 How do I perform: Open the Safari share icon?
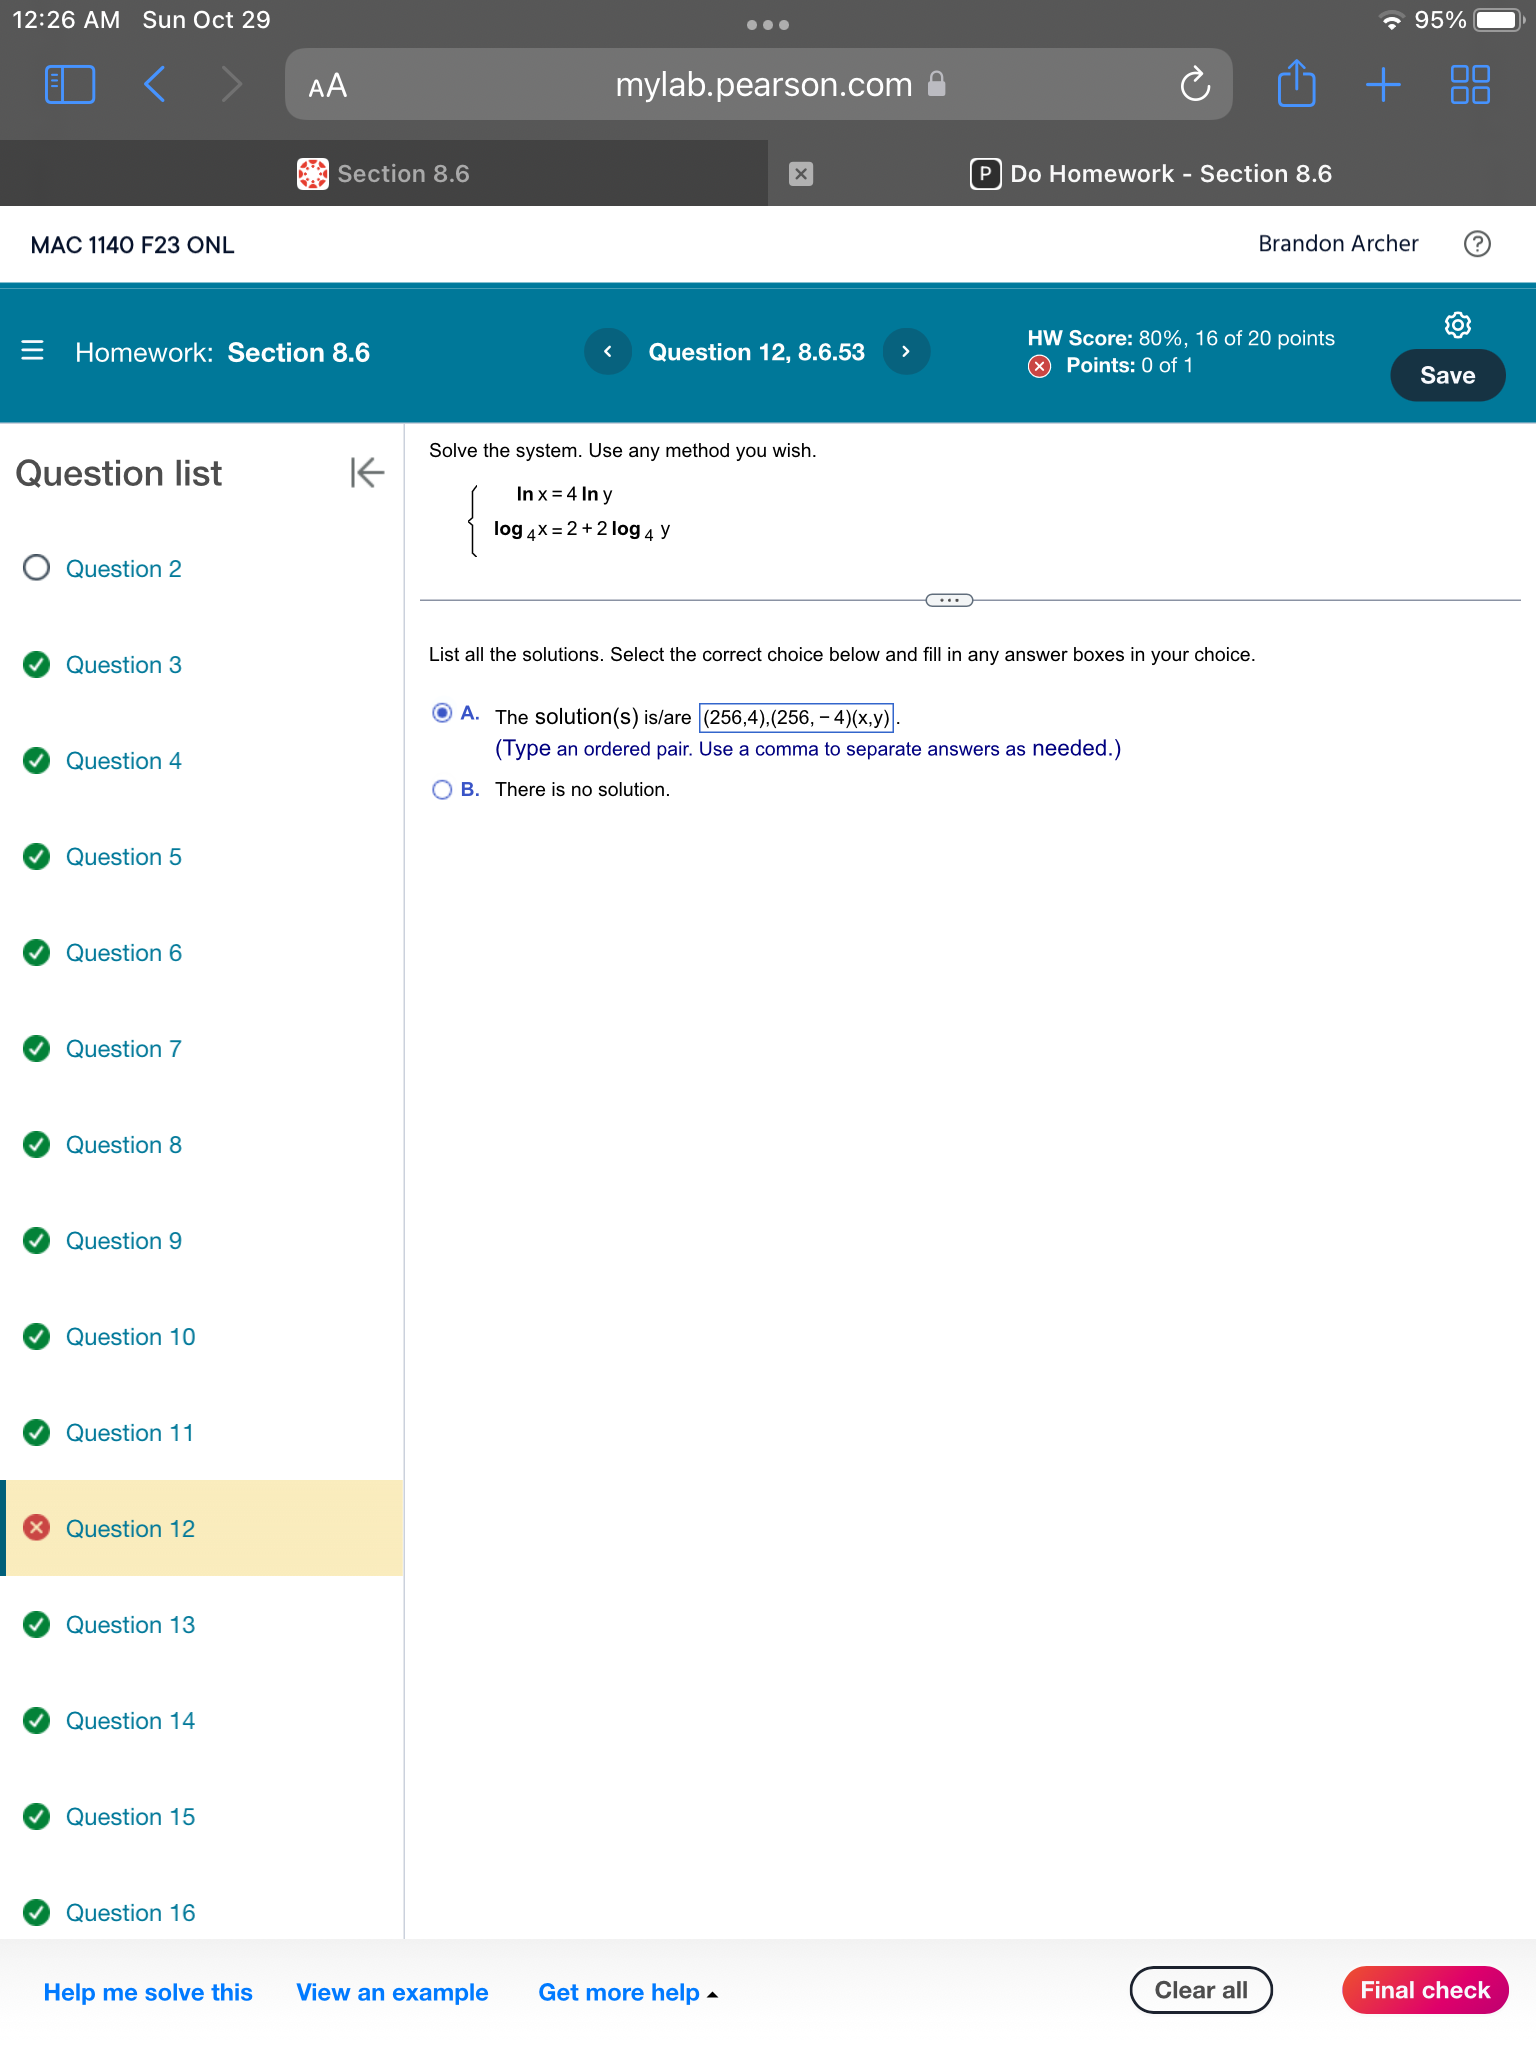[x=1296, y=83]
